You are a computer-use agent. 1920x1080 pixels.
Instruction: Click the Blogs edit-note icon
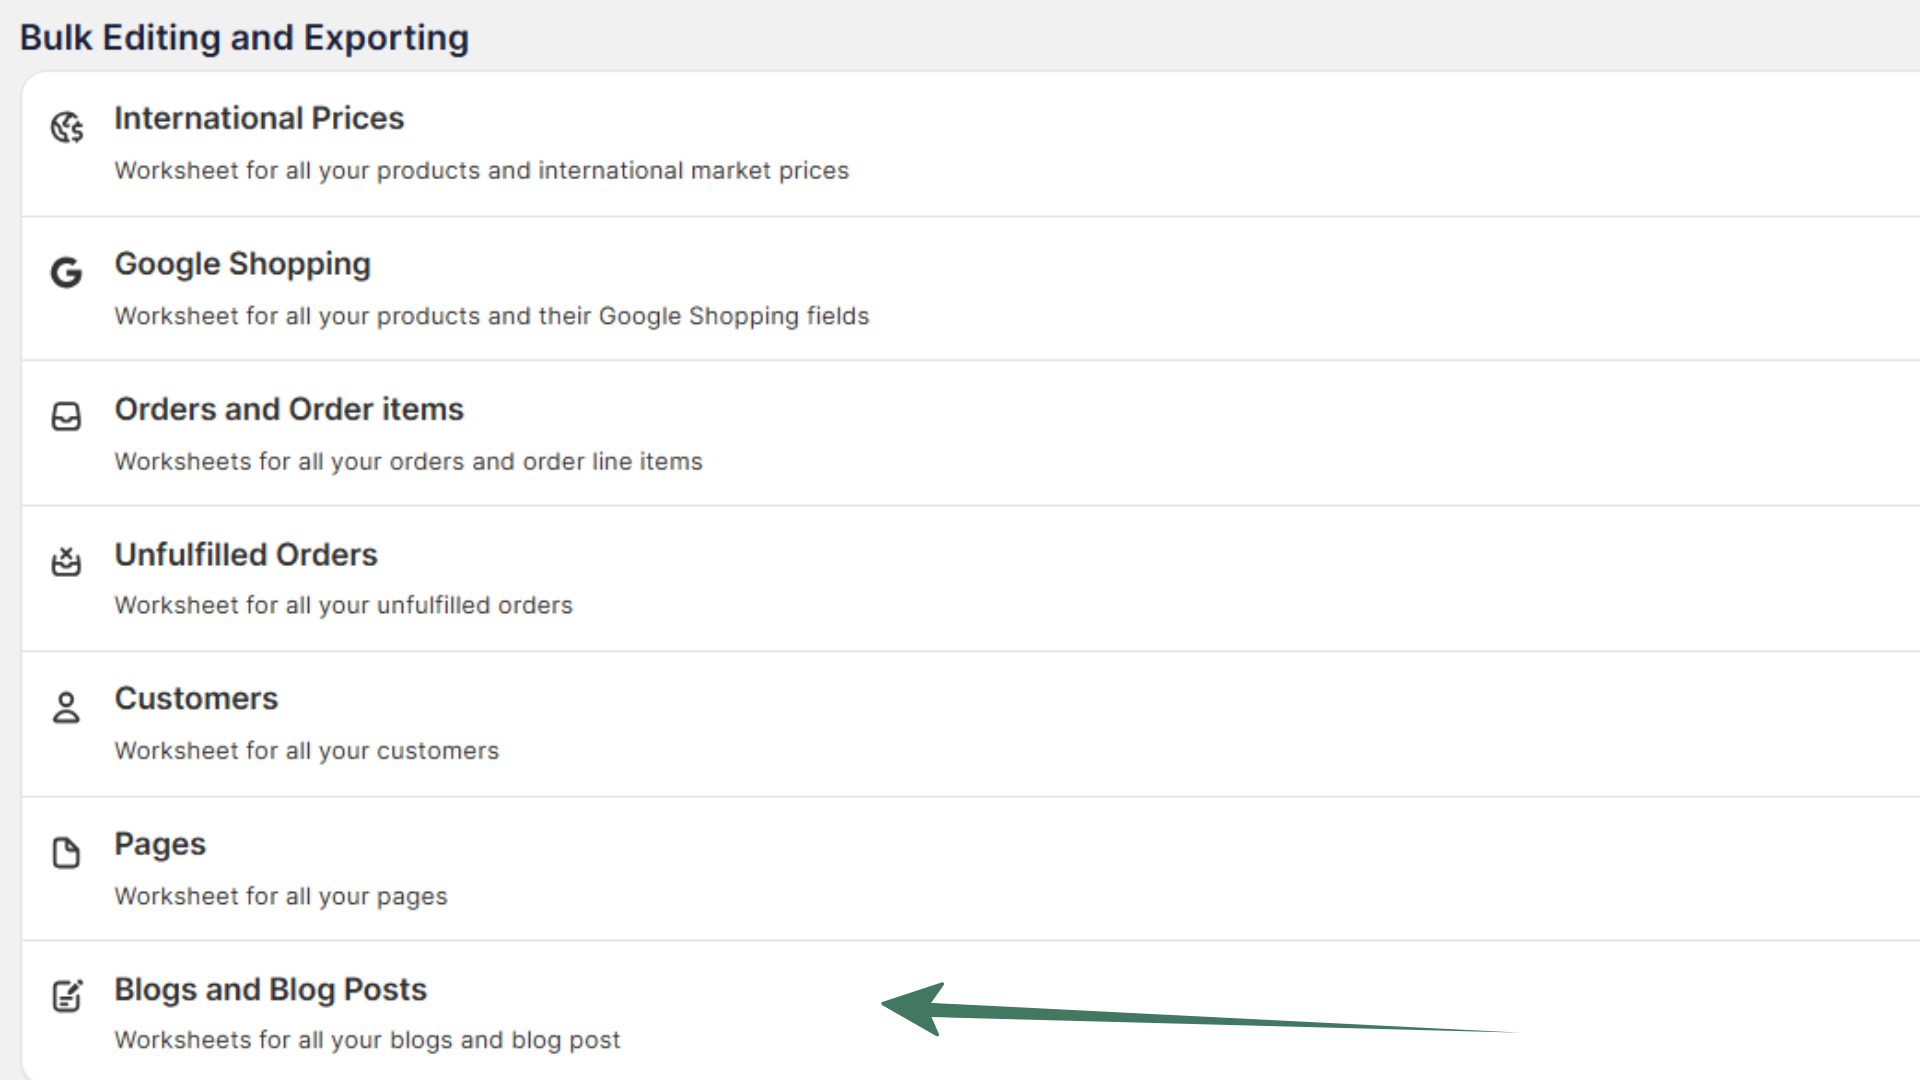coord(67,996)
